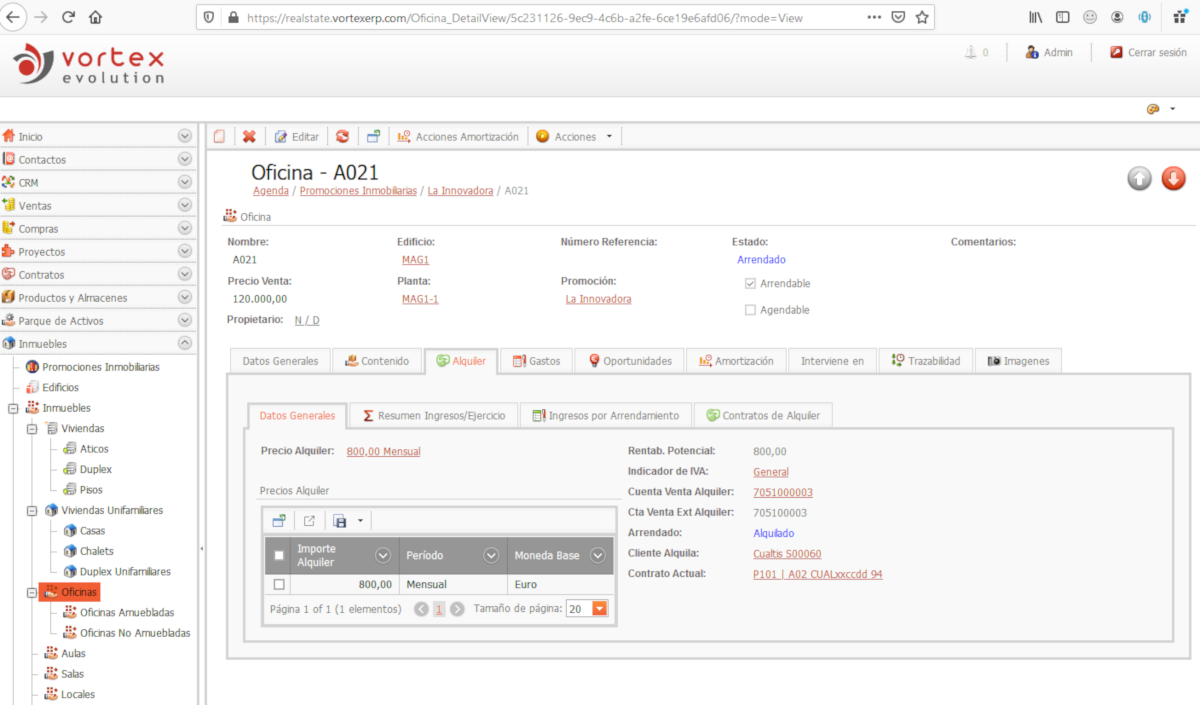The height and width of the screenshot is (705, 1200).
Task: Click the Firefox home icon
Action: tap(95, 17)
